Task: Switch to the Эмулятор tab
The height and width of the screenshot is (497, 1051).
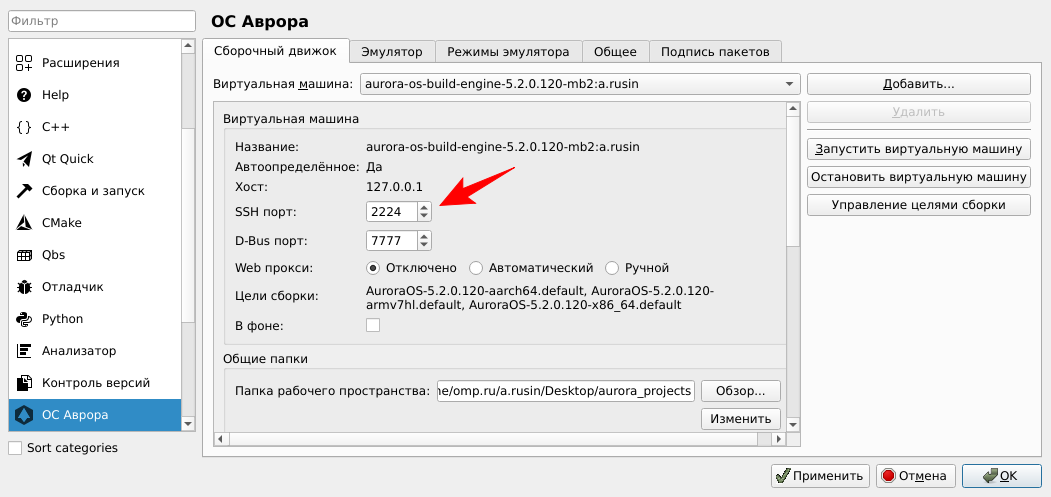Action: coord(392,51)
